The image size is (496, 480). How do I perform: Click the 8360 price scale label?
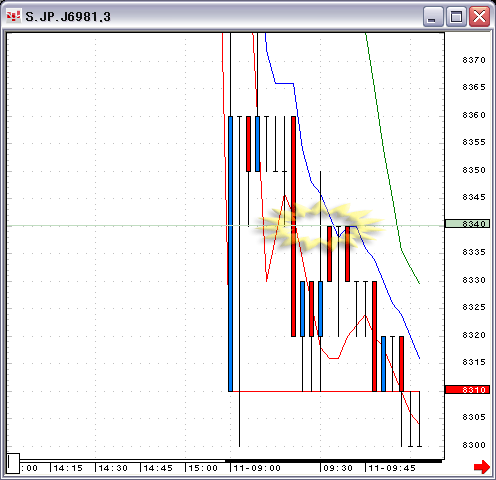click(x=474, y=115)
